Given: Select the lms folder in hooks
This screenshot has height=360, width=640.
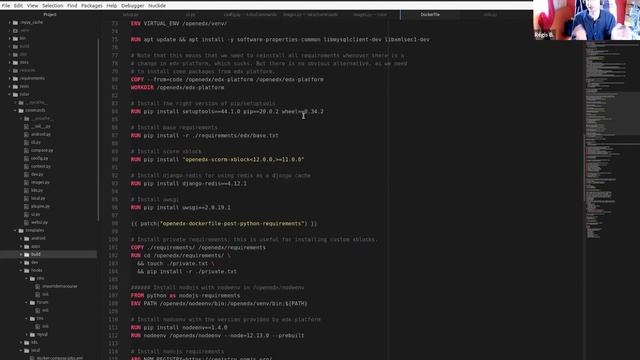Looking at the screenshot, I should pos(40,318).
